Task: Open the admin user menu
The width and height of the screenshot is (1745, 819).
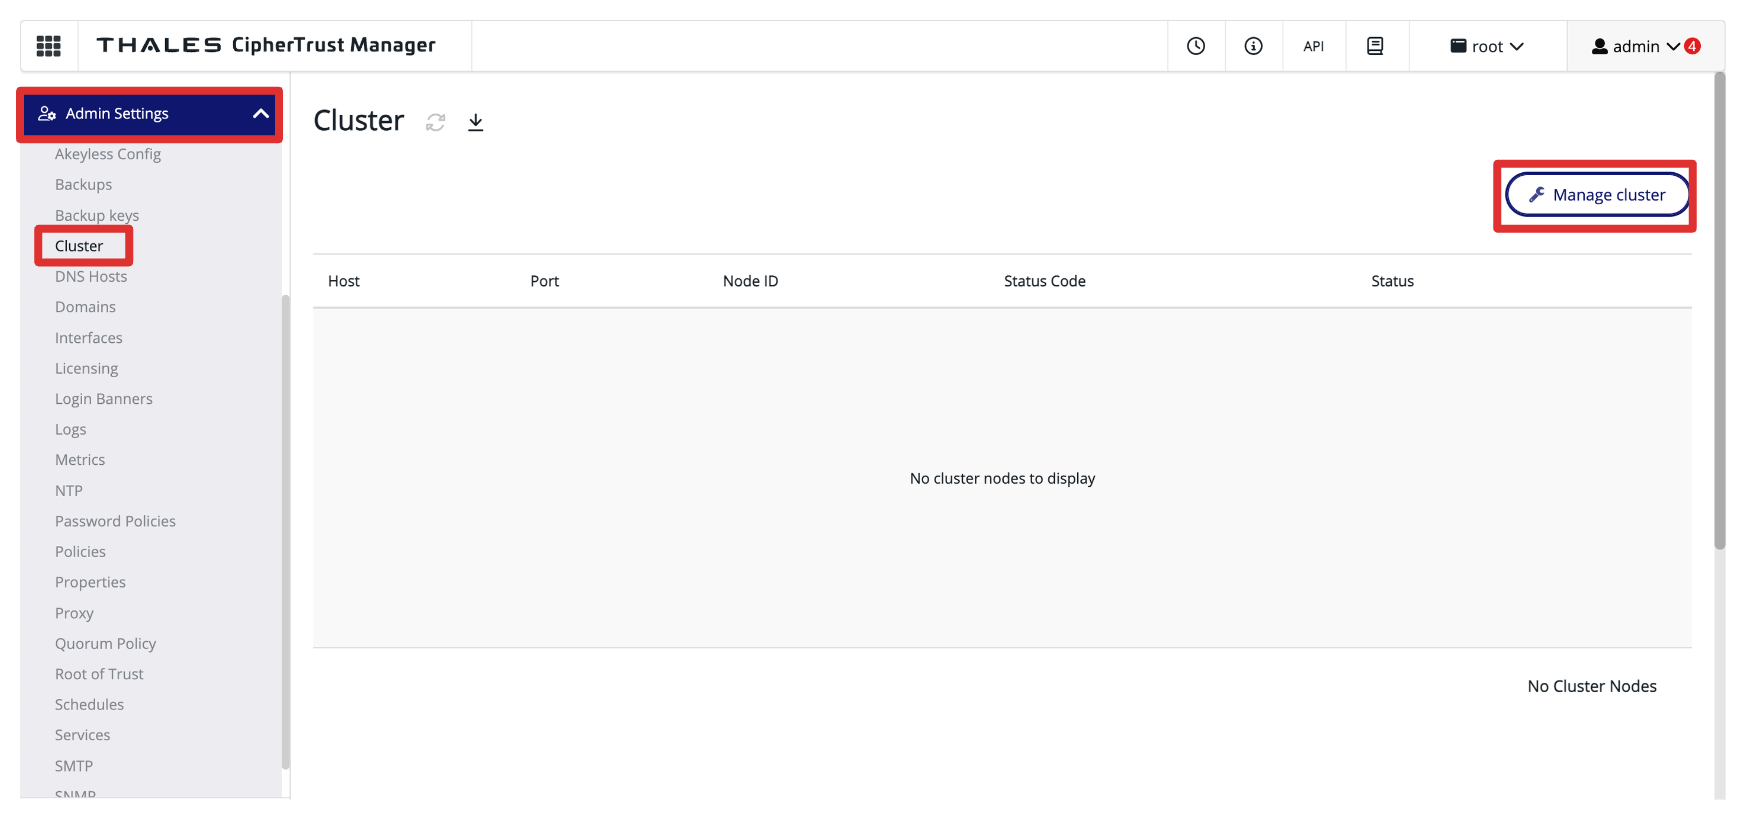Action: click(x=1634, y=46)
